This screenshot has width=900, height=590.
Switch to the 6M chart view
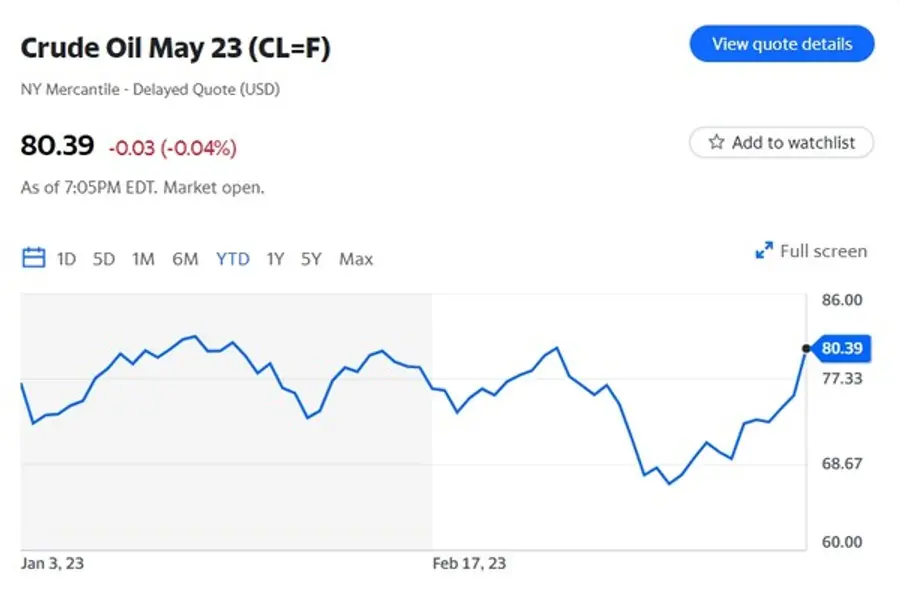(x=186, y=258)
